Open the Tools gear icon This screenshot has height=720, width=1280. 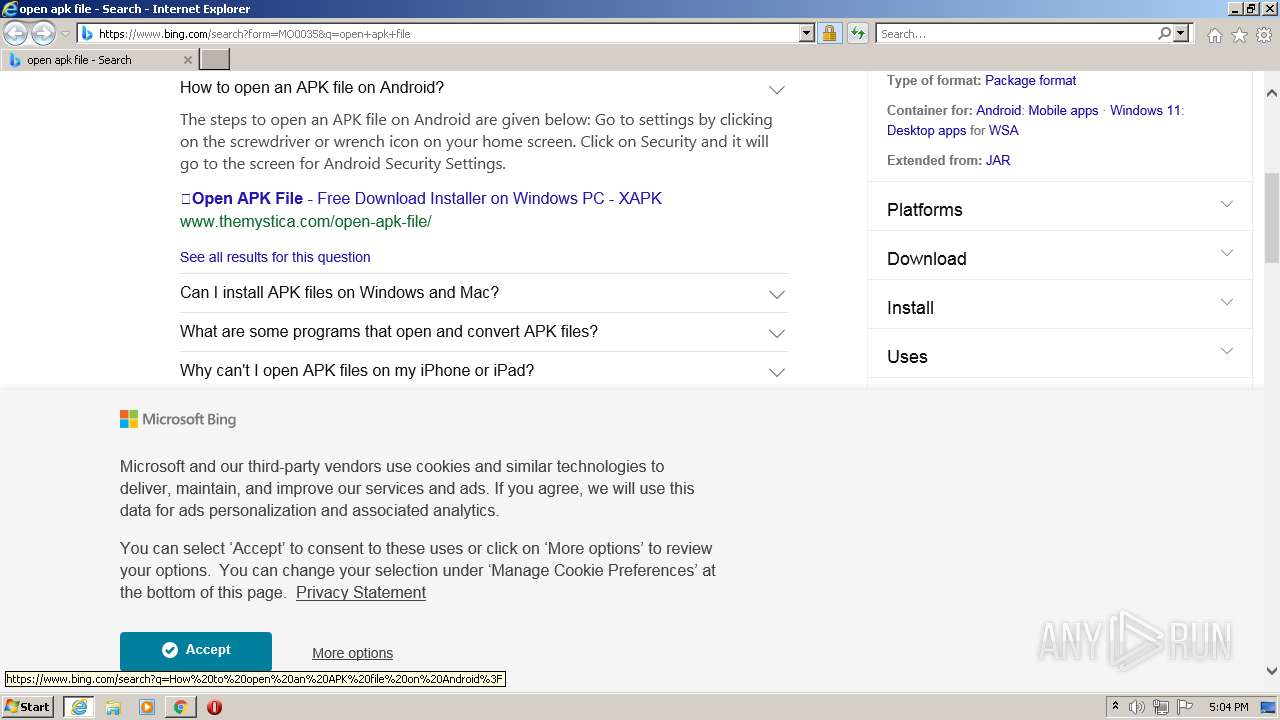point(1264,35)
